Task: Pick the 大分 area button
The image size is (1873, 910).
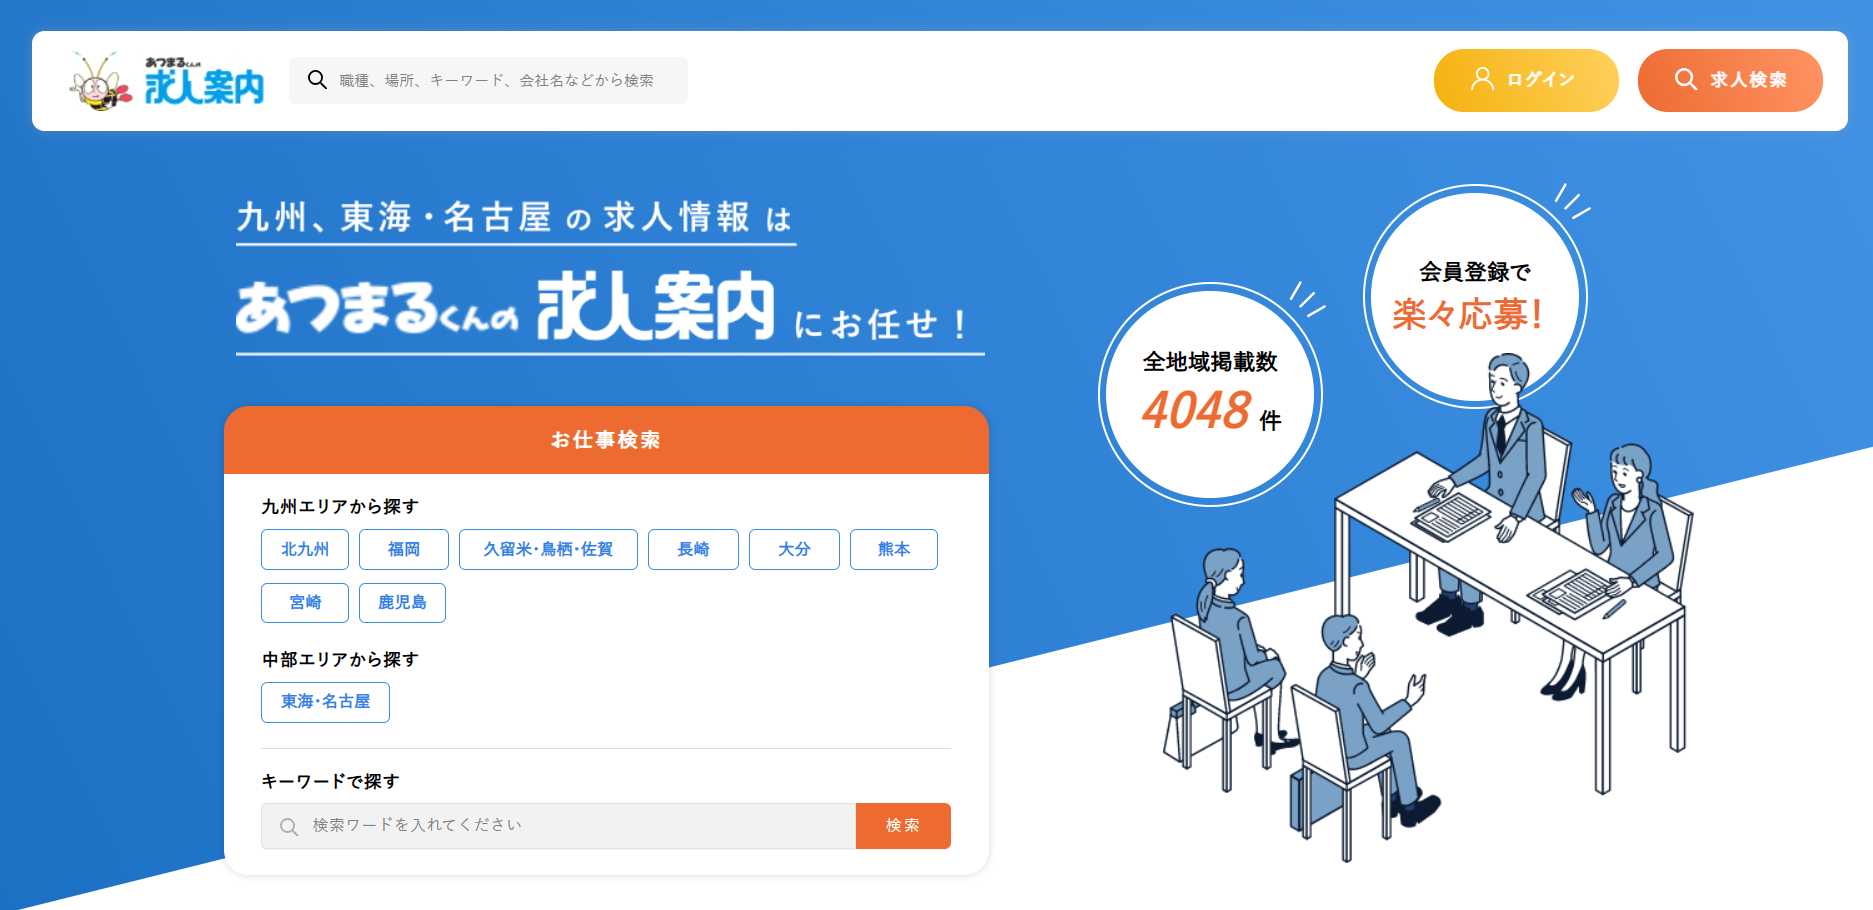Action: coord(794,549)
